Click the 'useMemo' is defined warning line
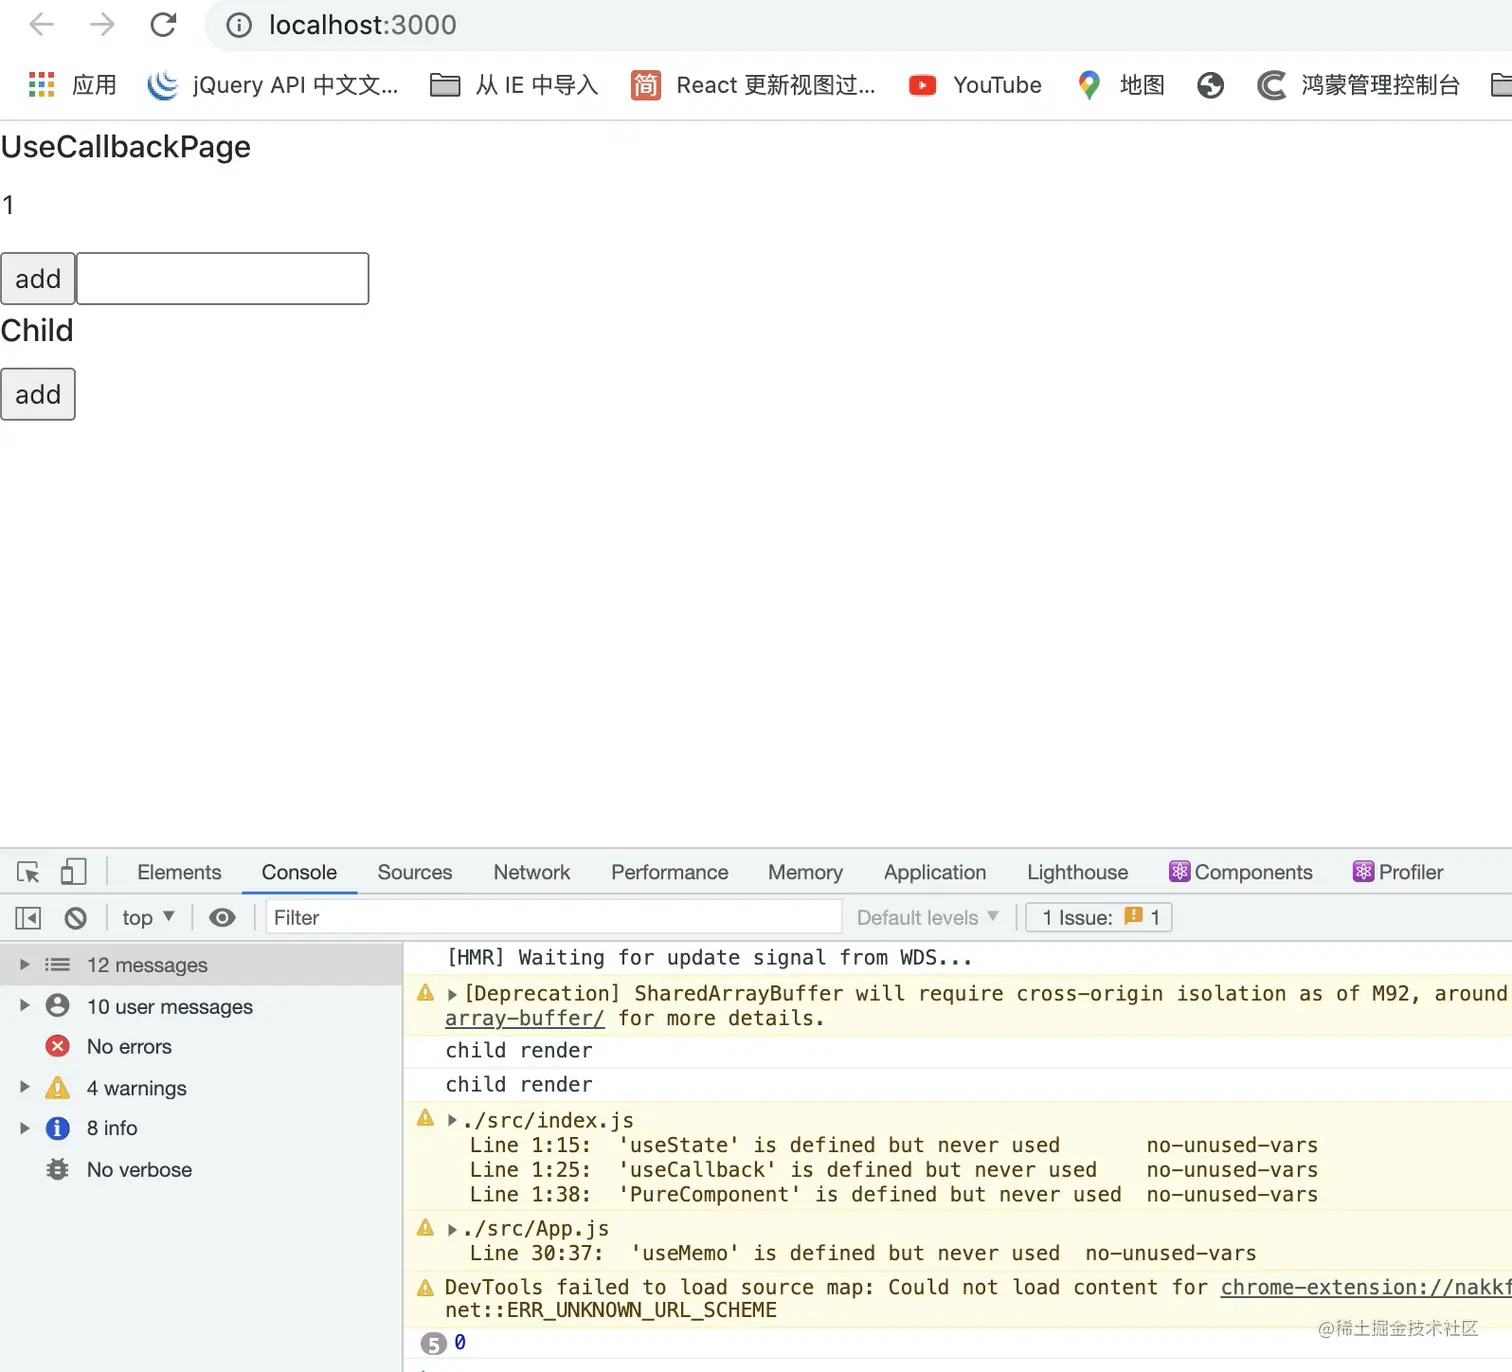This screenshot has width=1512, height=1372. coord(863,1253)
